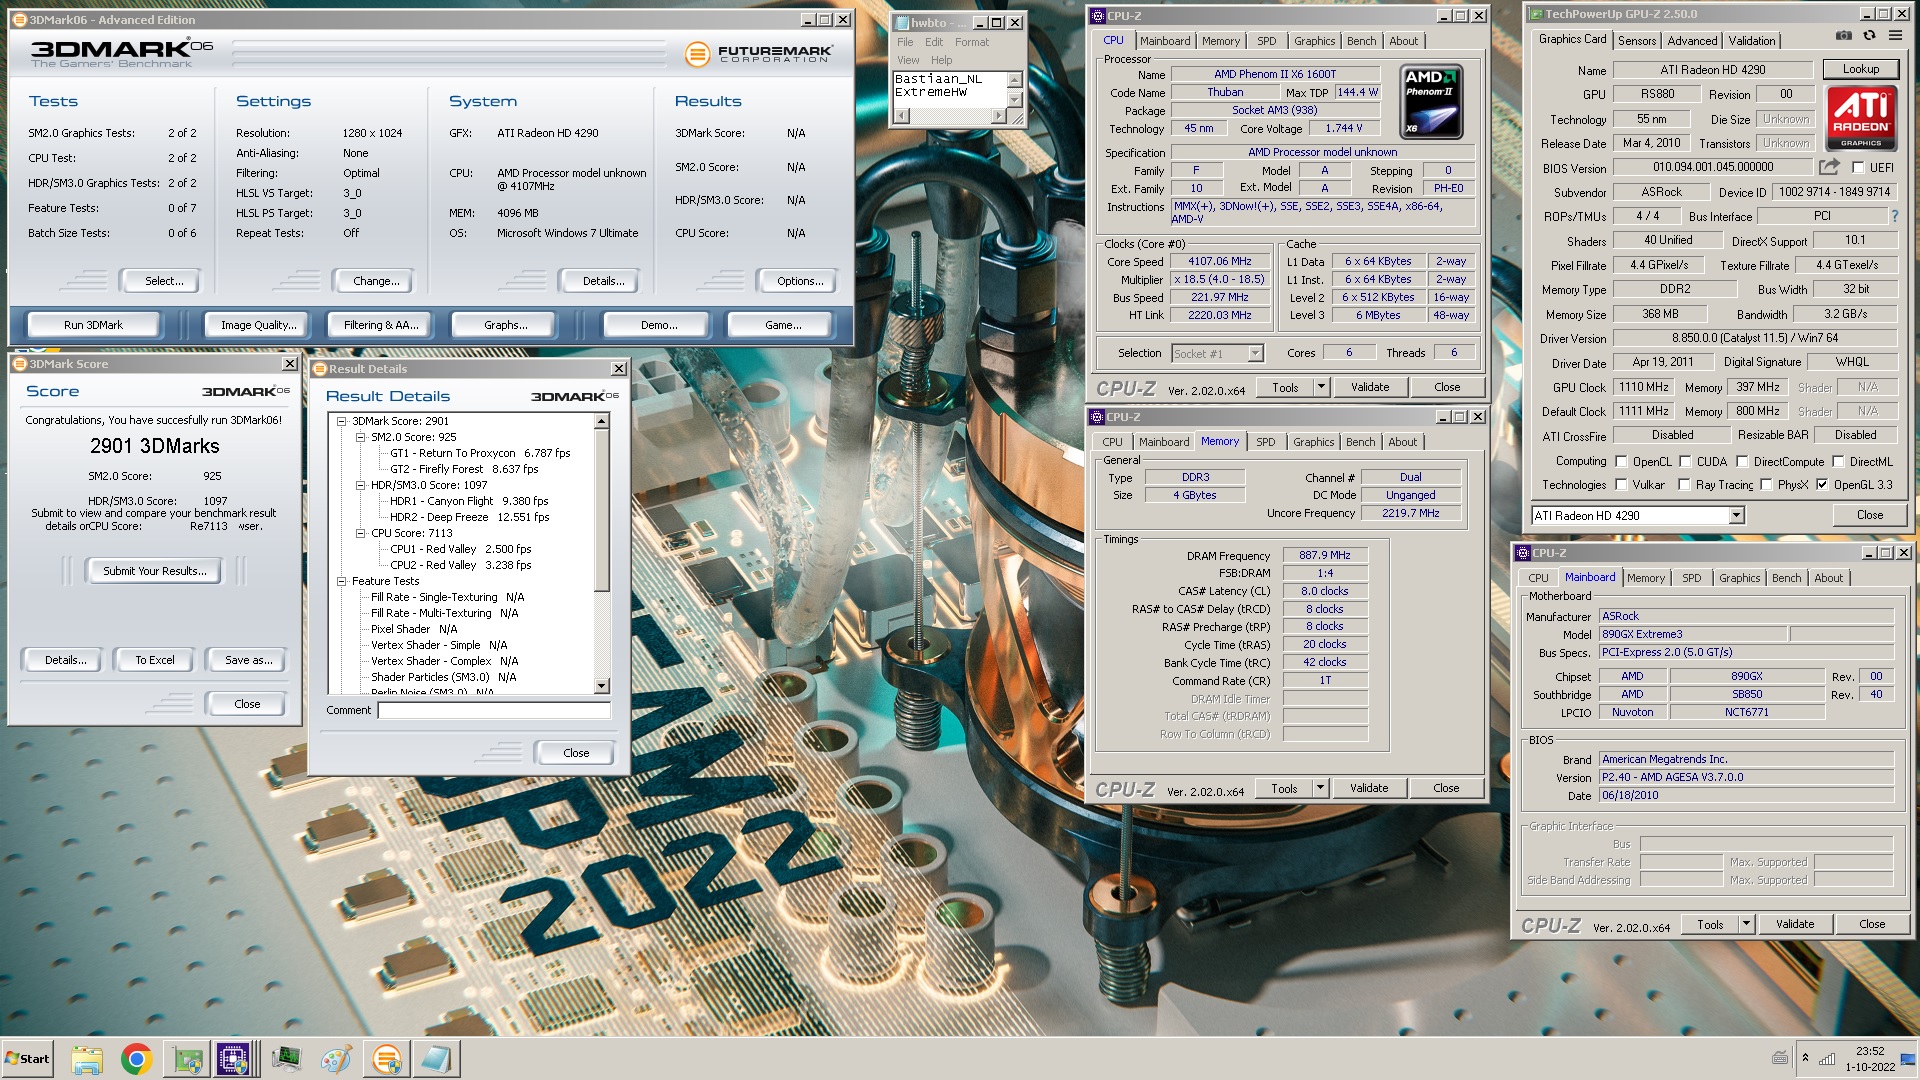The width and height of the screenshot is (1920, 1080).
Task: Click the ATI Radeon logo in GPU-Z
Action: click(x=1861, y=118)
